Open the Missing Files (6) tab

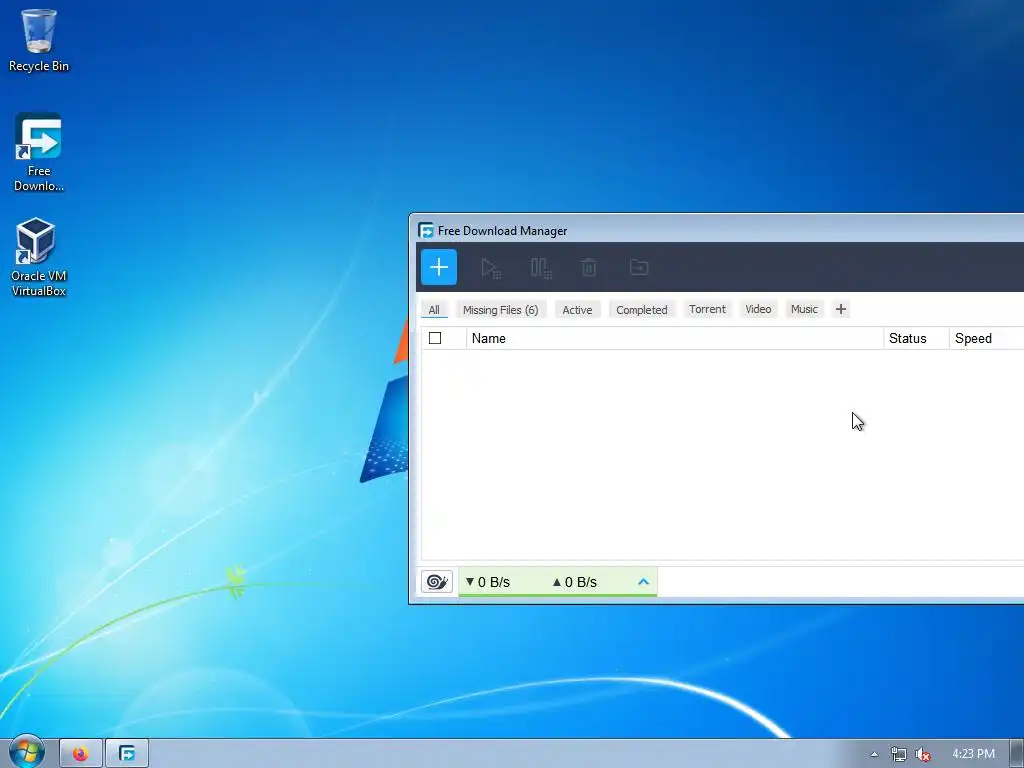click(x=501, y=310)
